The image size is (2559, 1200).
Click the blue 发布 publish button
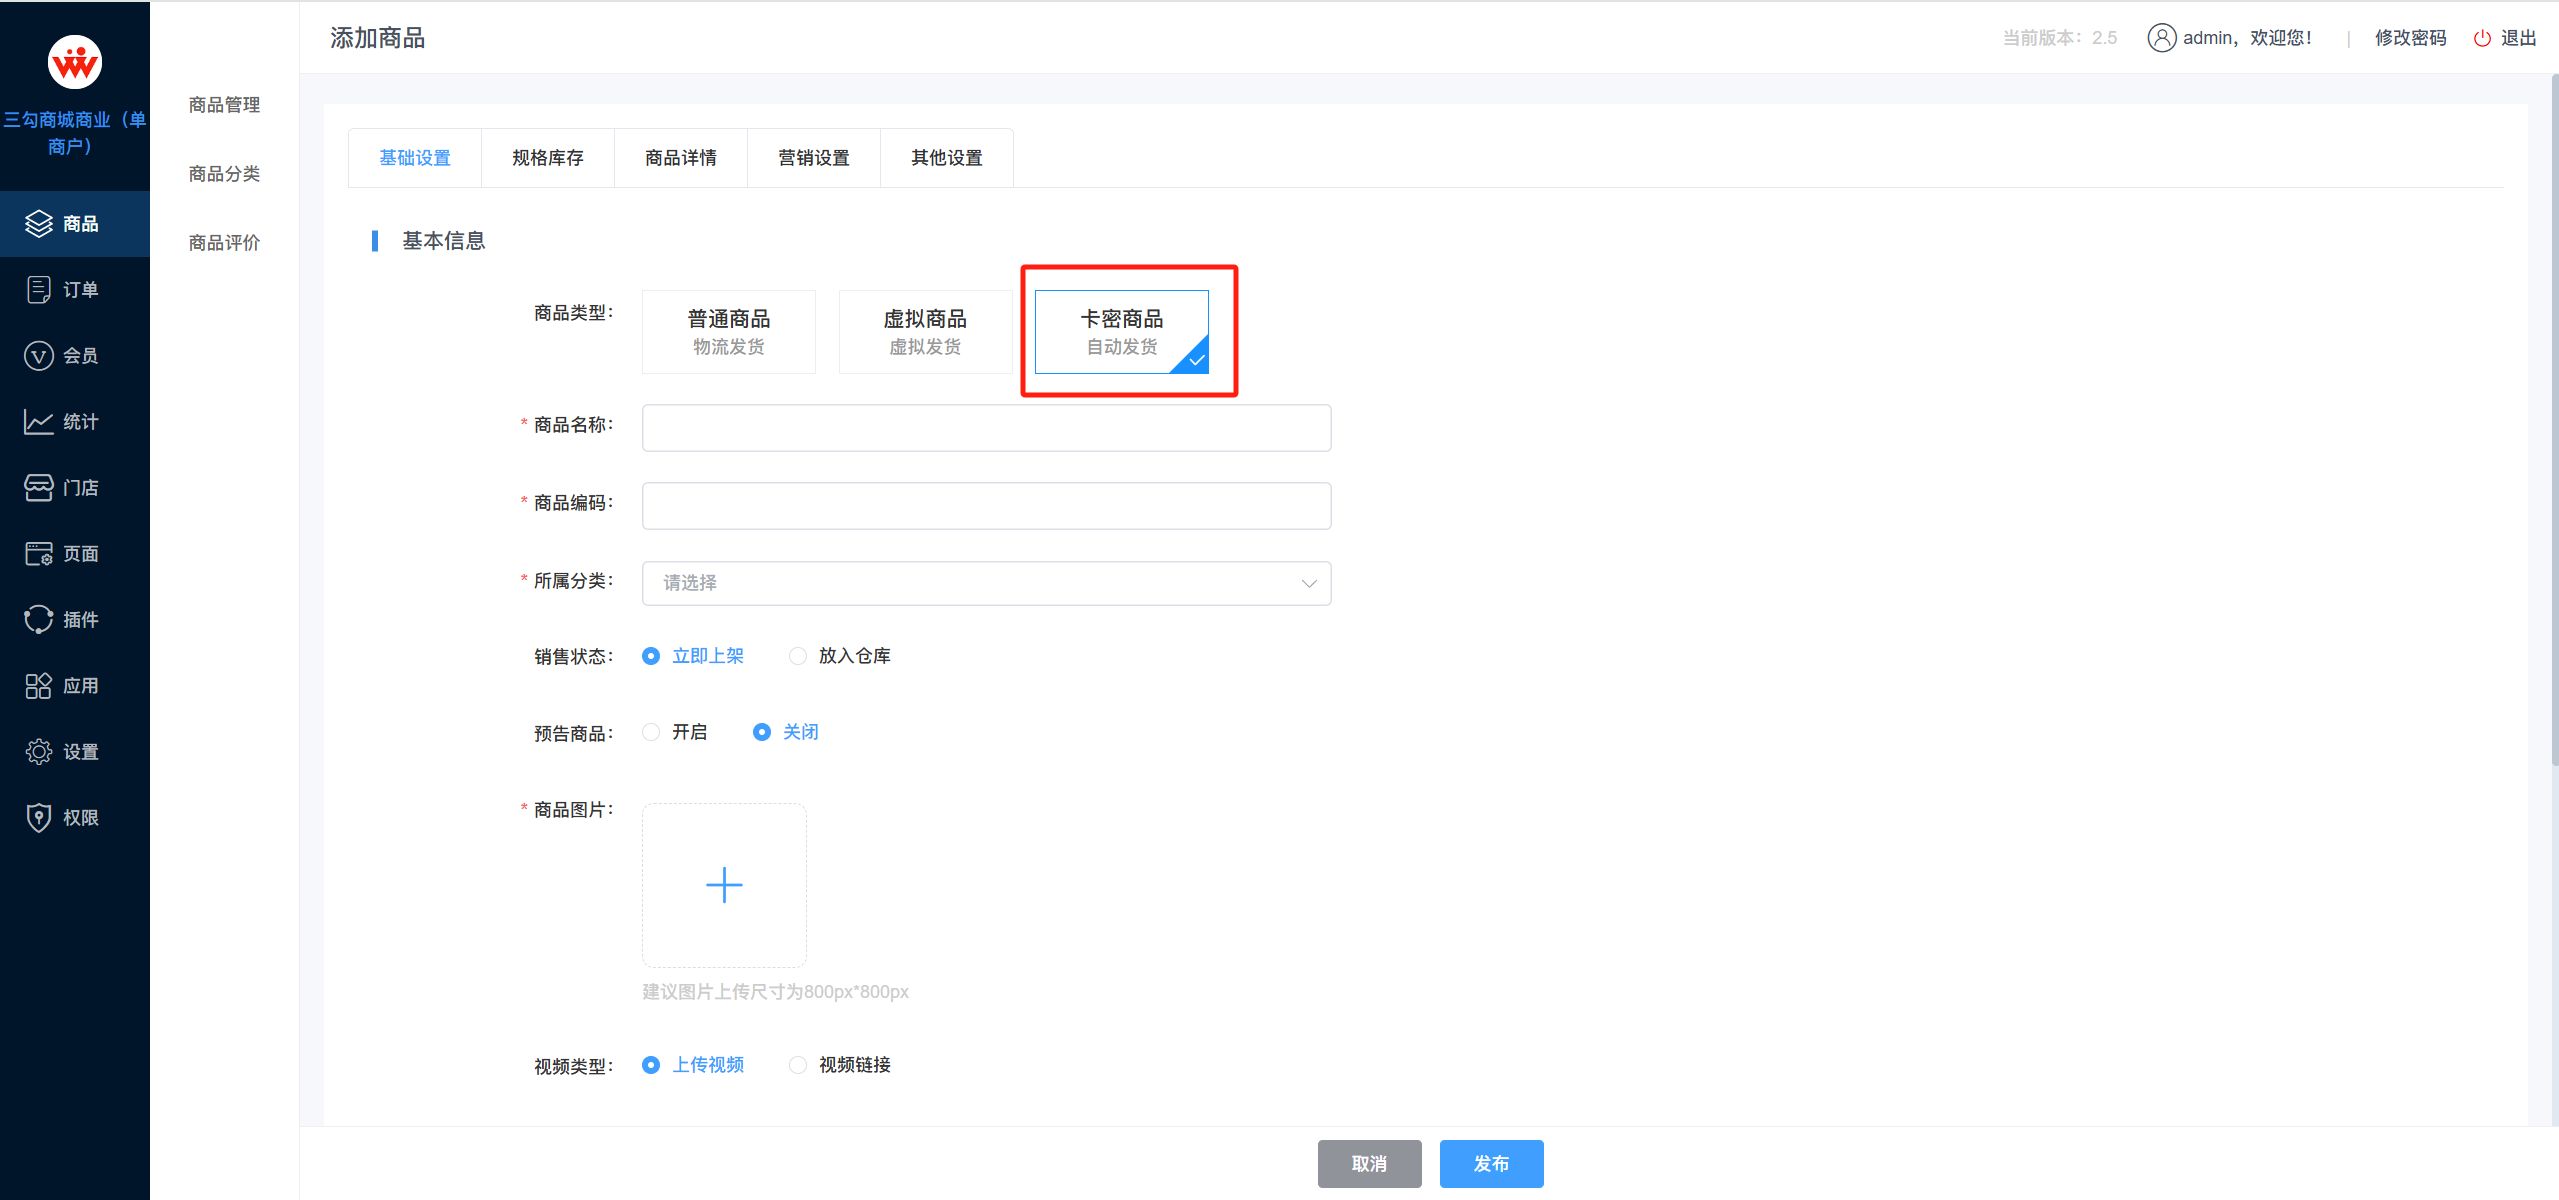point(1491,1164)
